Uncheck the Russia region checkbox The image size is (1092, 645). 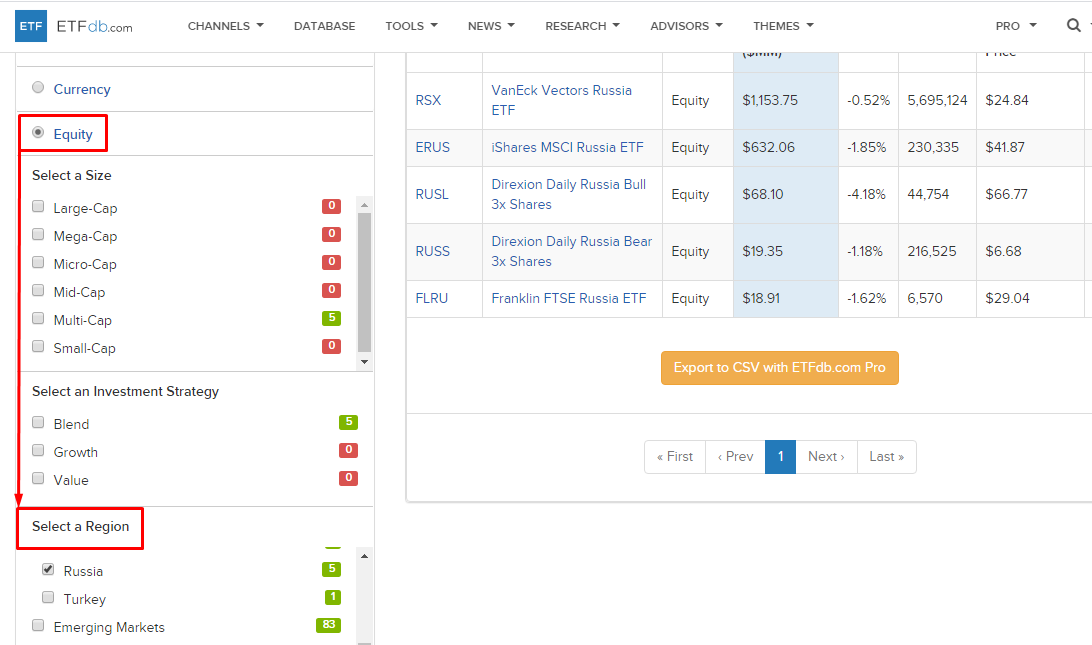point(48,569)
